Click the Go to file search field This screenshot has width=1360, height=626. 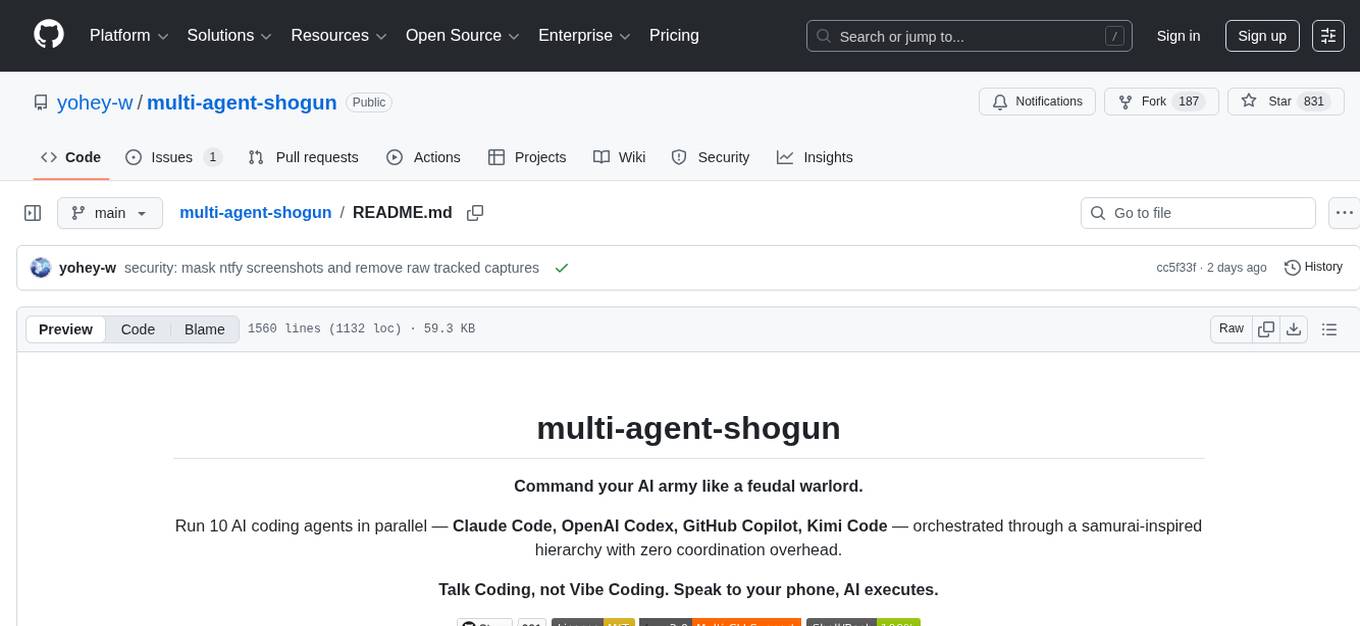[1197, 212]
